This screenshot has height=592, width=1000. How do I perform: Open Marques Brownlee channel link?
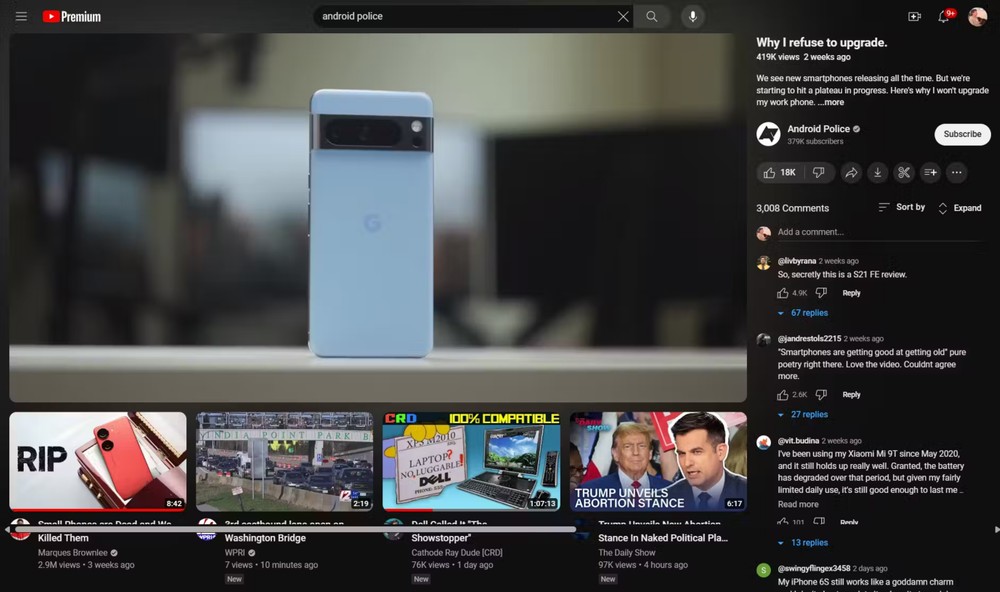[73, 553]
